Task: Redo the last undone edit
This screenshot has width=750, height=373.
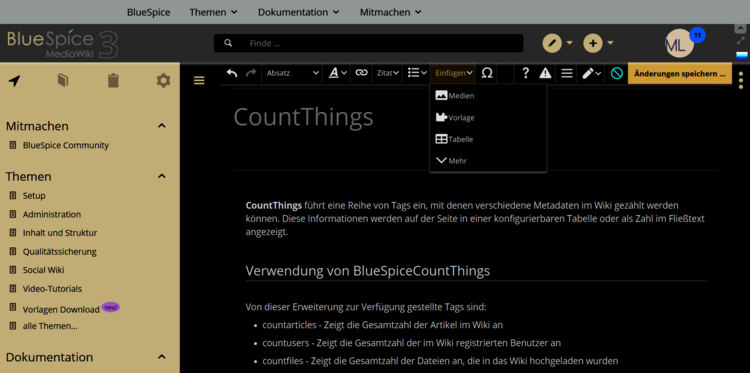Action: tap(251, 73)
